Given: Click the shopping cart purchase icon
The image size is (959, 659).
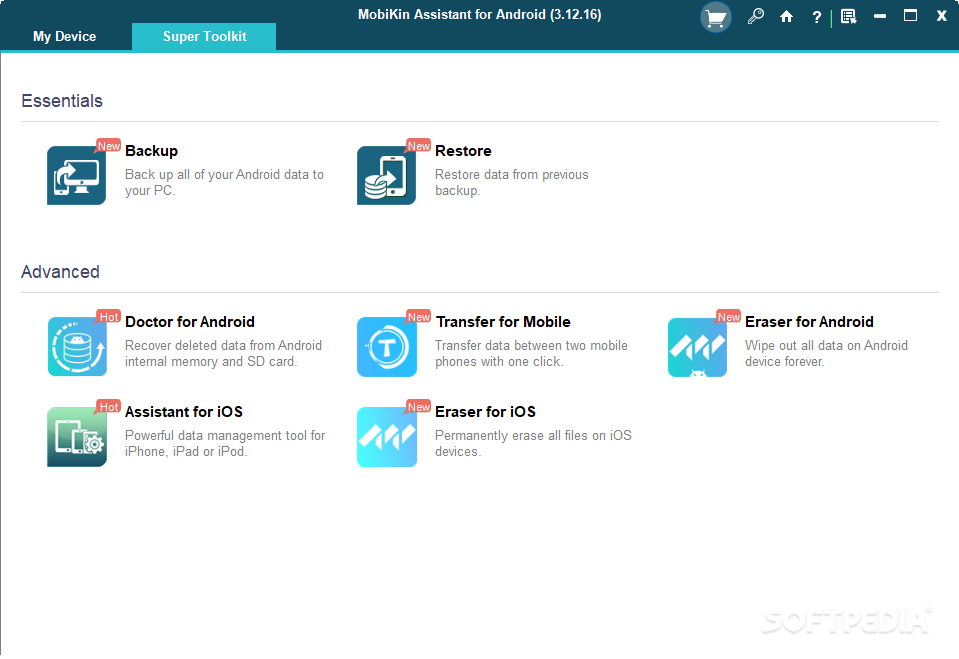Looking at the screenshot, I should coord(716,17).
